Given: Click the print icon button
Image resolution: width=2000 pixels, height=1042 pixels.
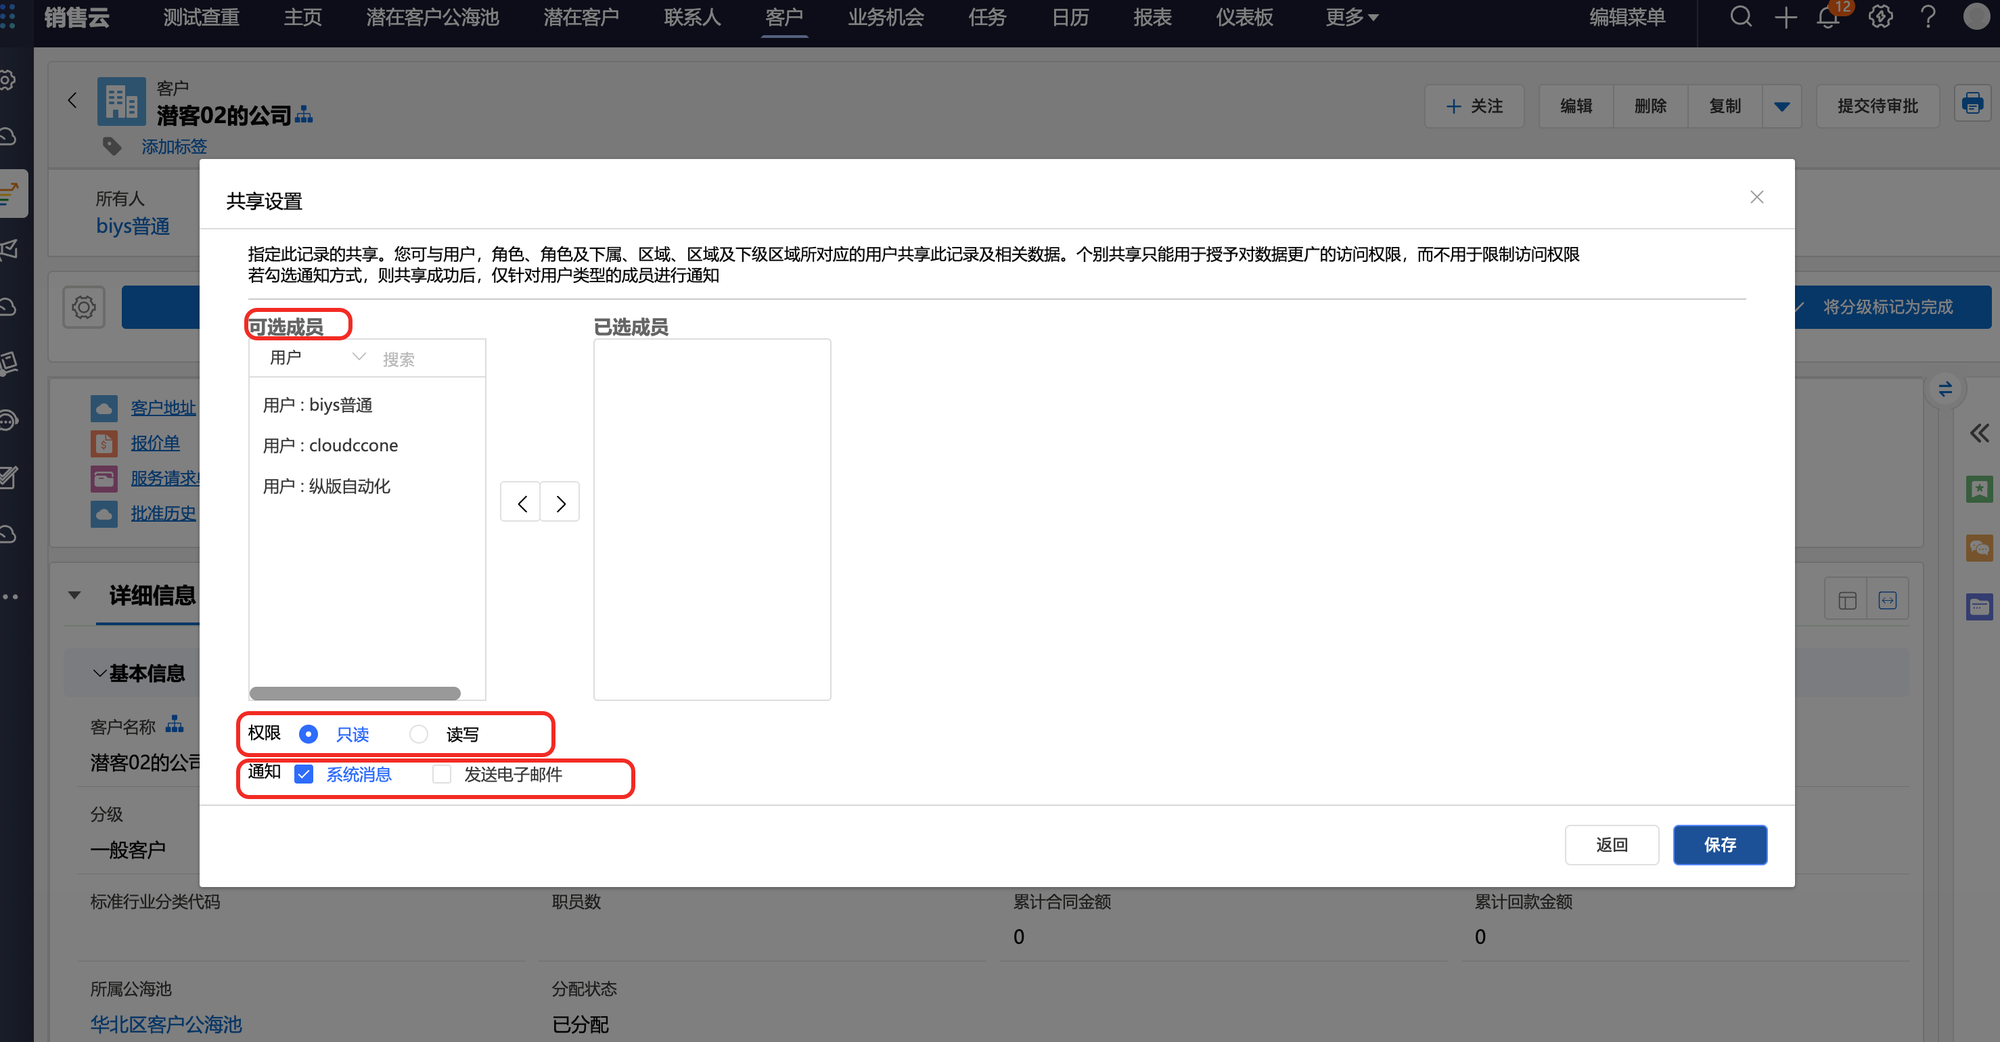Looking at the screenshot, I should click(x=1972, y=104).
